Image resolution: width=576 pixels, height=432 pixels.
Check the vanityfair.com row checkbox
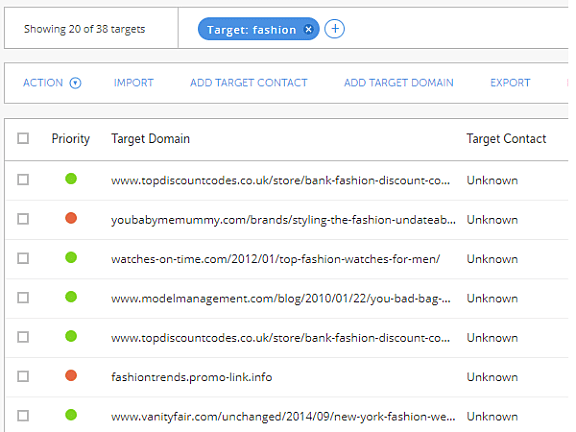(23, 416)
